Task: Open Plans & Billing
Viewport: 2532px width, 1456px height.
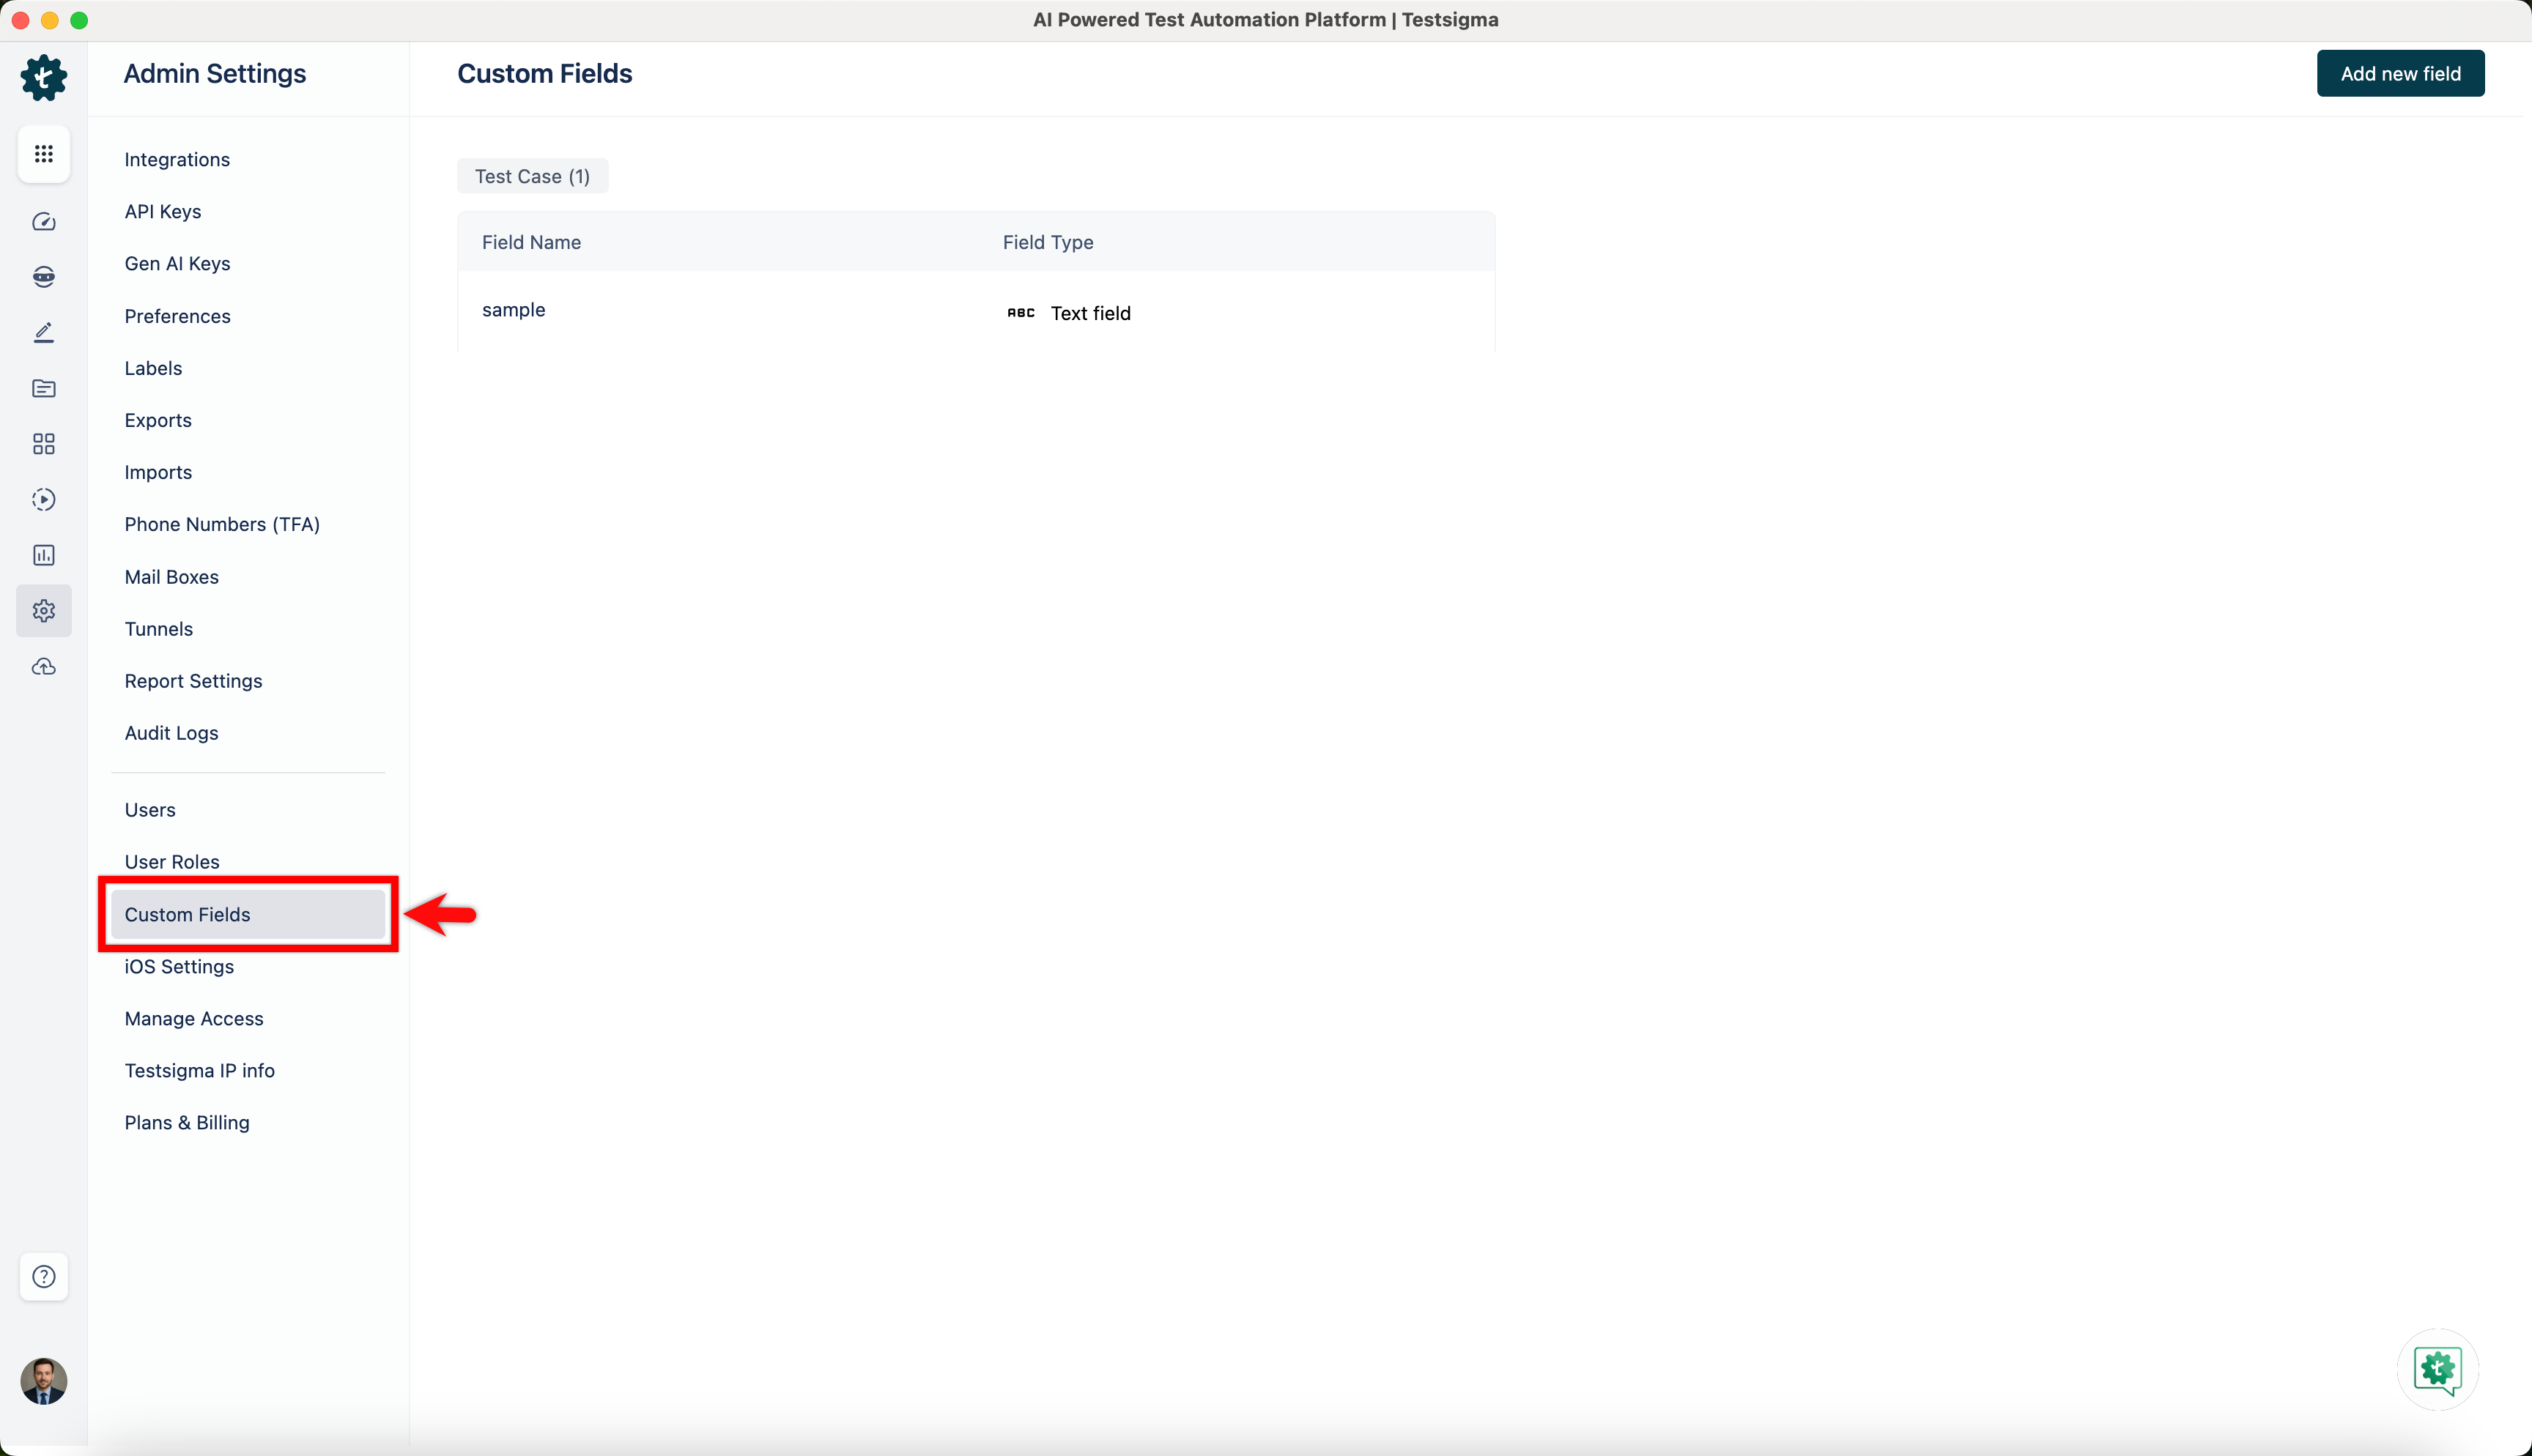Action: tap(187, 1122)
